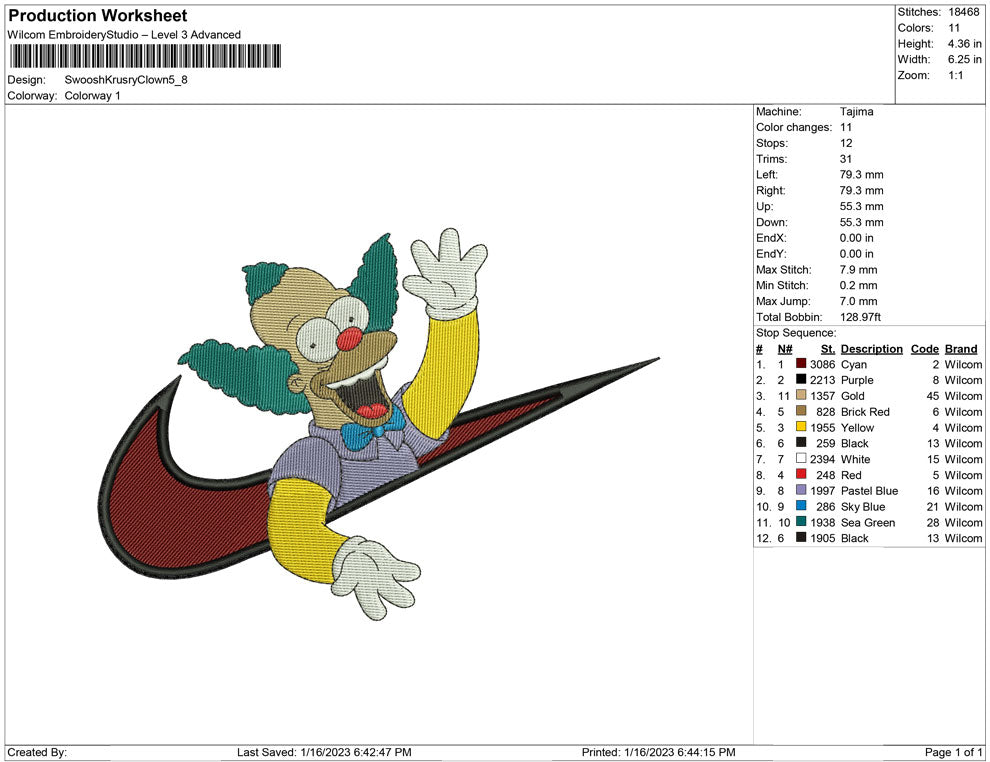Click the Up value '55.3 mm'
This screenshot has height=762, width=990.
861,206
